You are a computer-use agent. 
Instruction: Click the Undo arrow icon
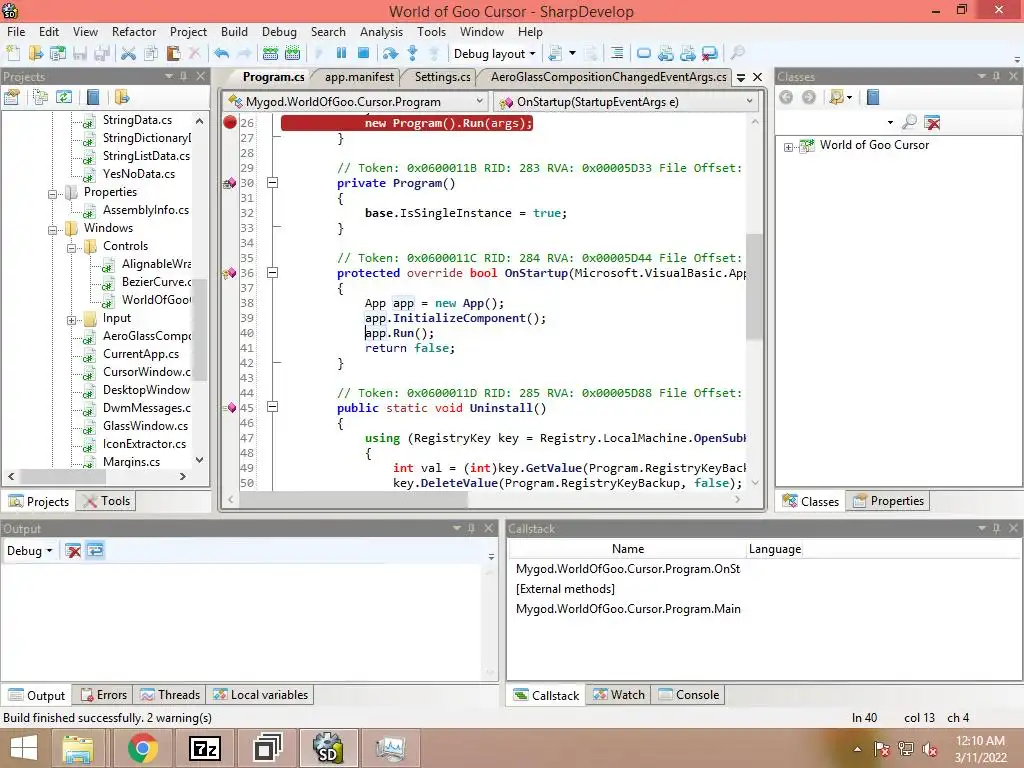pos(221,54)
